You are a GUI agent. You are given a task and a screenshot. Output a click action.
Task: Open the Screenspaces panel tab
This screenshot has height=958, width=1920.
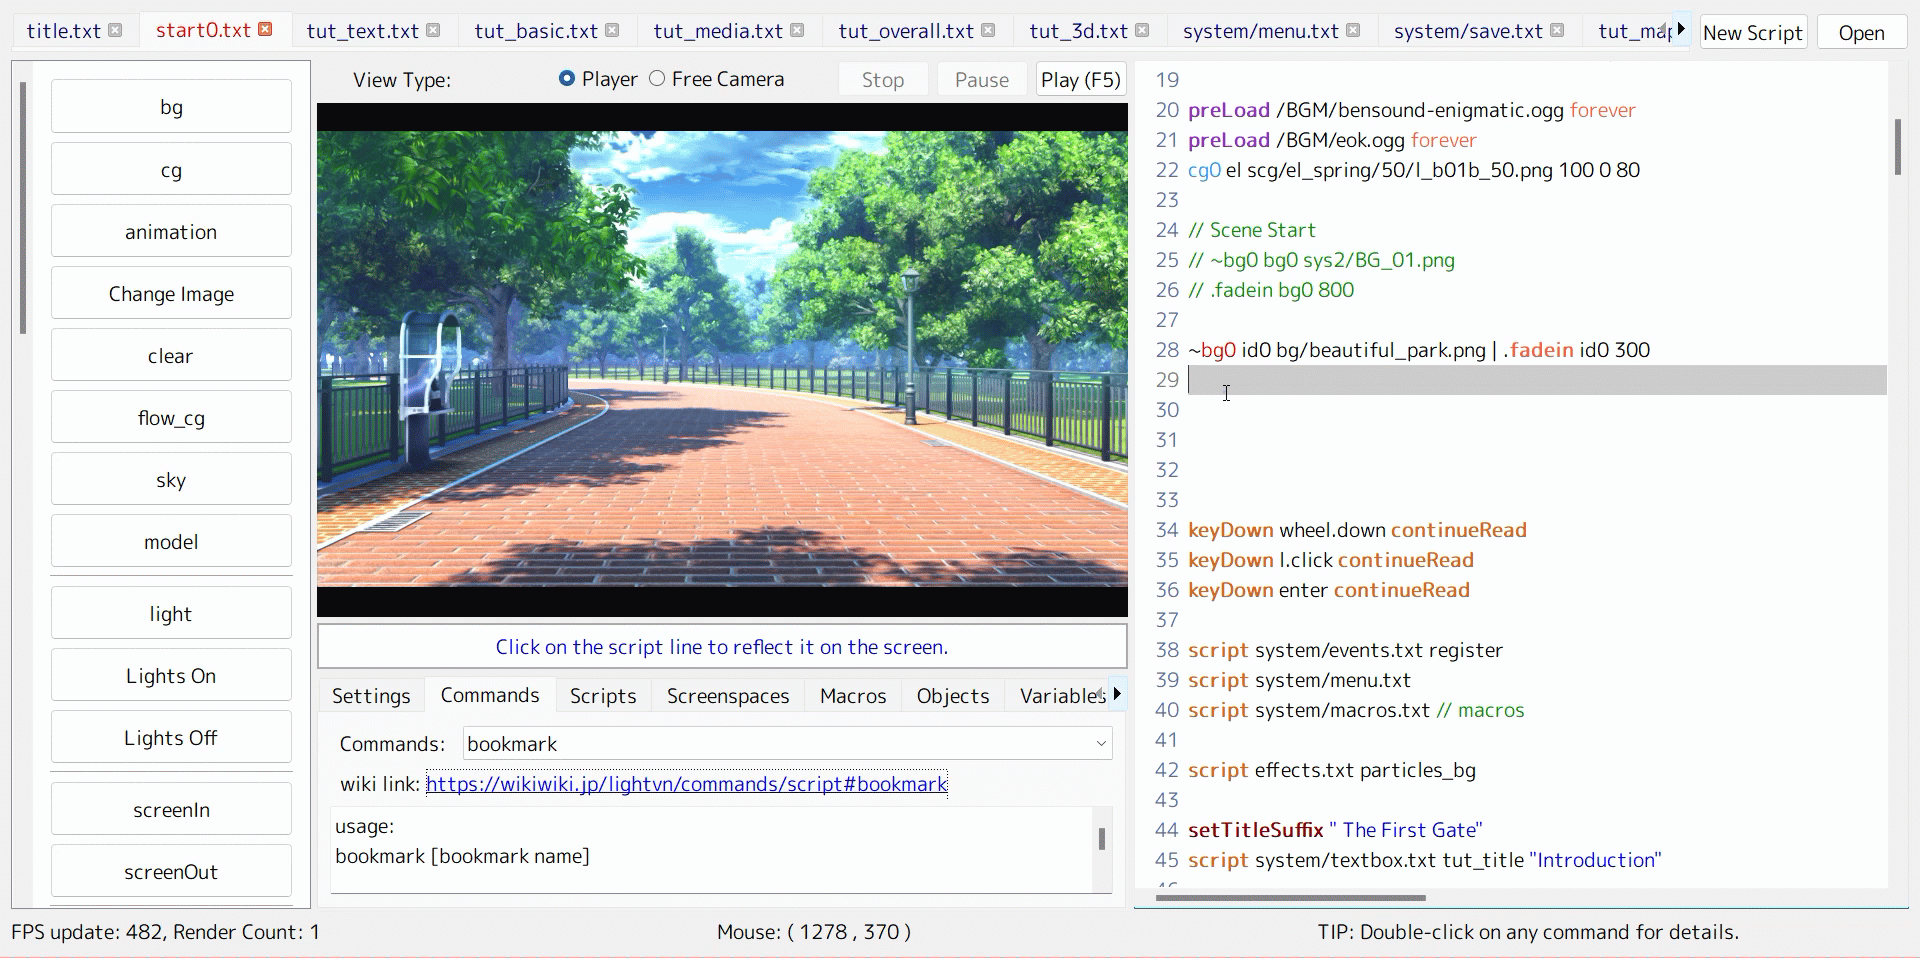[728, 696]
